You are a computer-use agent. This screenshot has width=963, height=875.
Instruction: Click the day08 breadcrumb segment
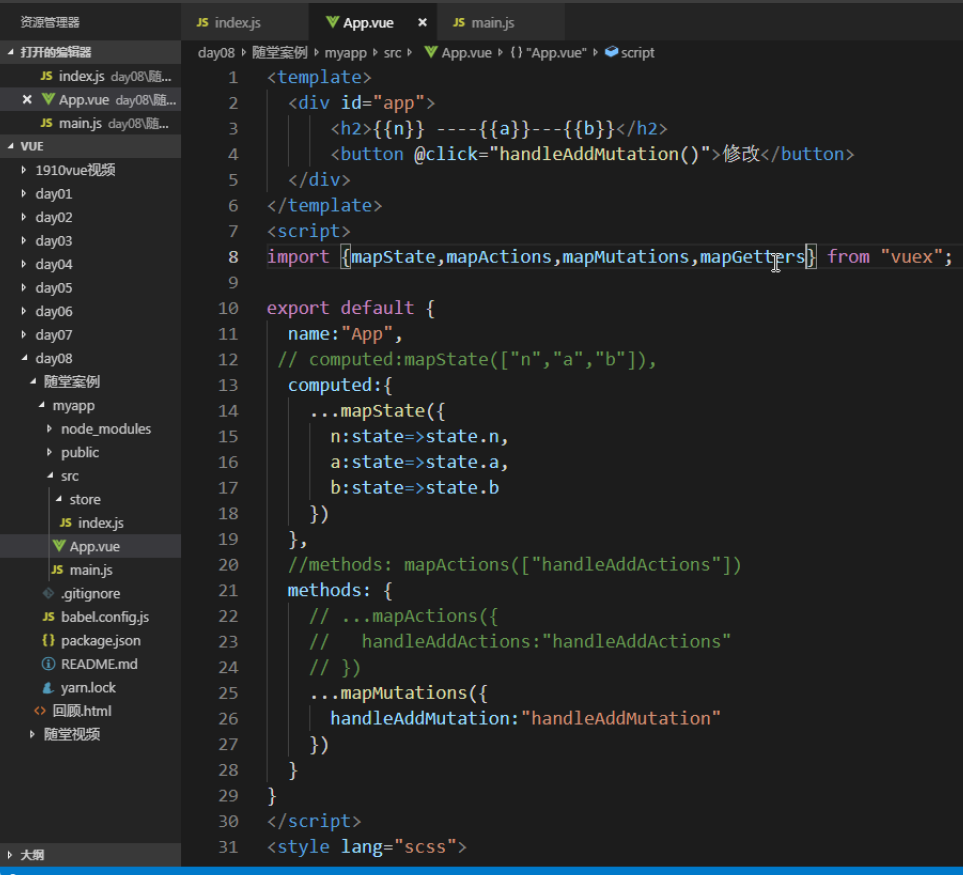click(216, 53)
